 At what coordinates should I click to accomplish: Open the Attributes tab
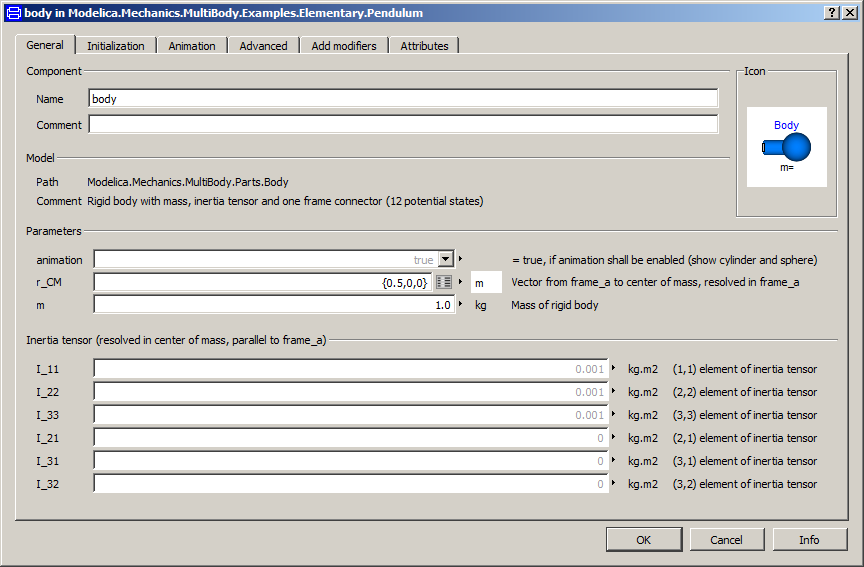coord(424,46)
